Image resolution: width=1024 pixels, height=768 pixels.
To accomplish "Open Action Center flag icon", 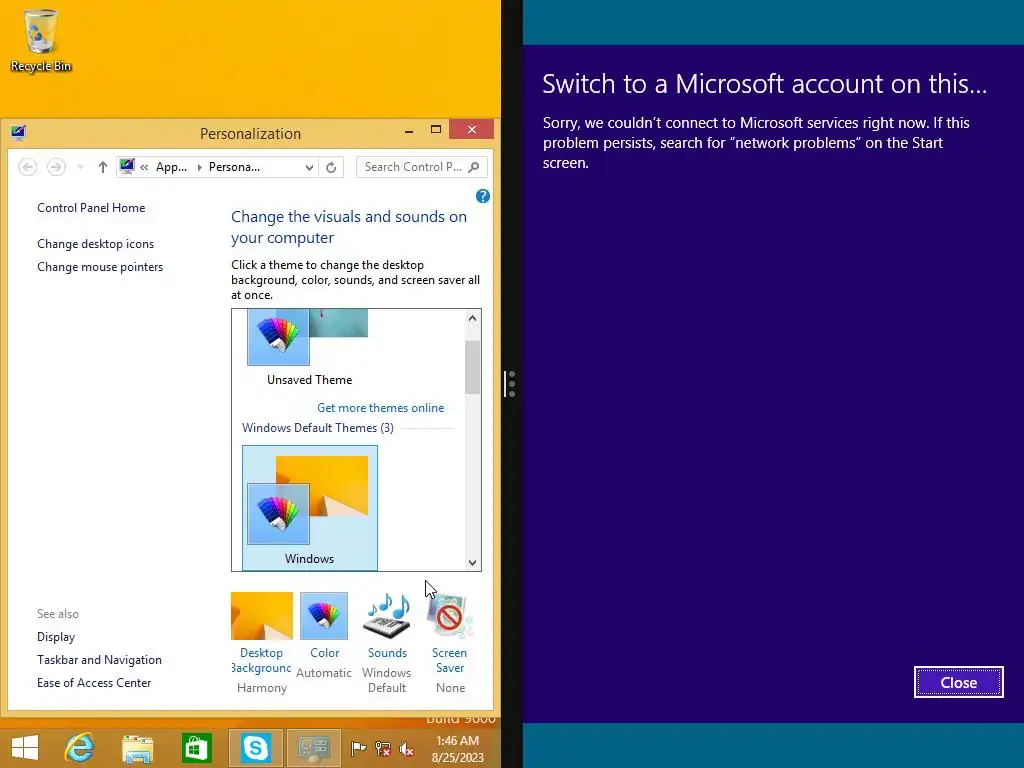I will 359,749.
